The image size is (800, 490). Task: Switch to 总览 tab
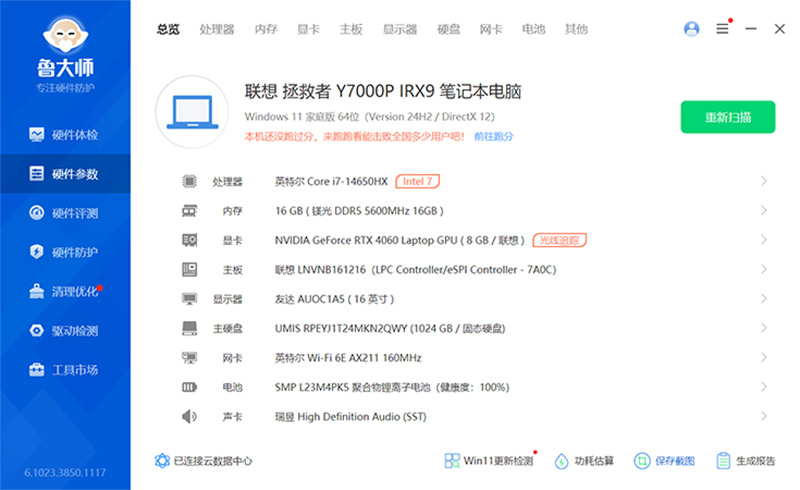point(168,30)
